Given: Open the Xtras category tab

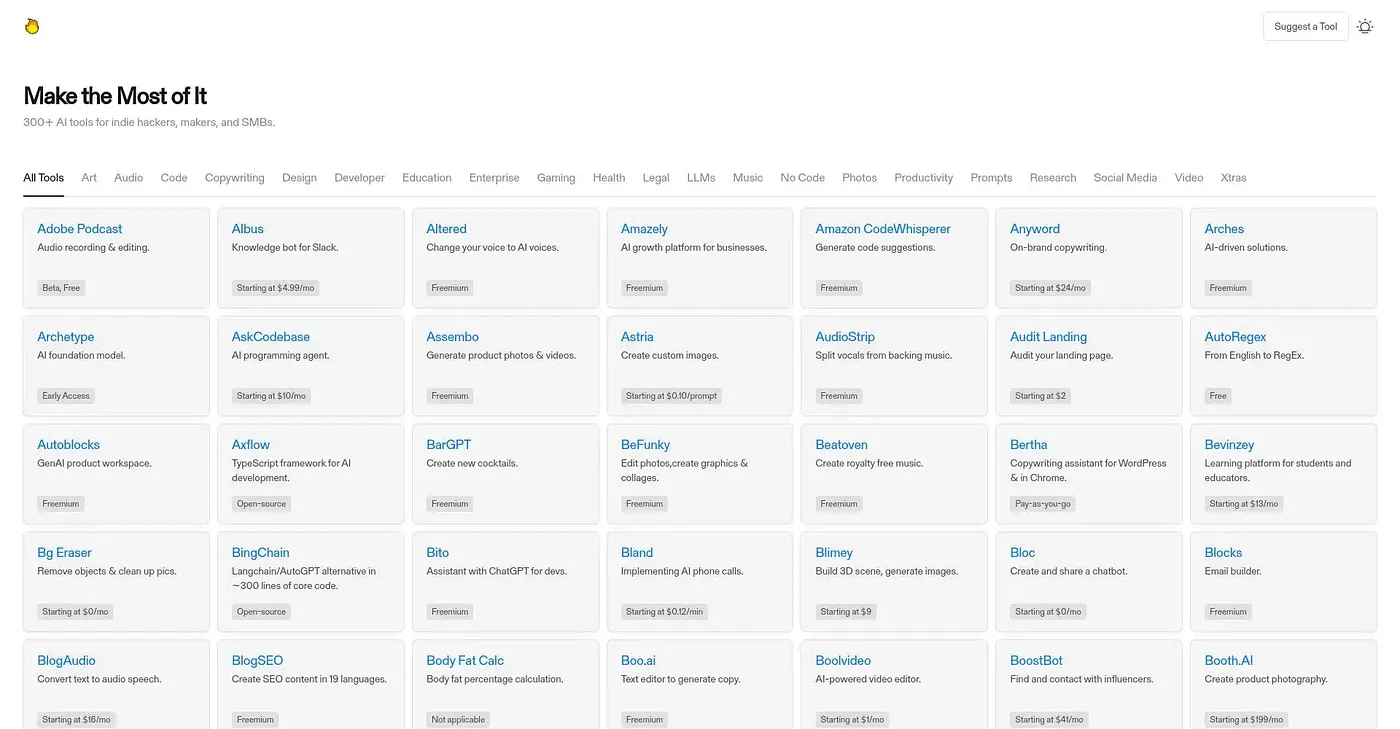Looking at the screenshot, I should coord(1234,178).
